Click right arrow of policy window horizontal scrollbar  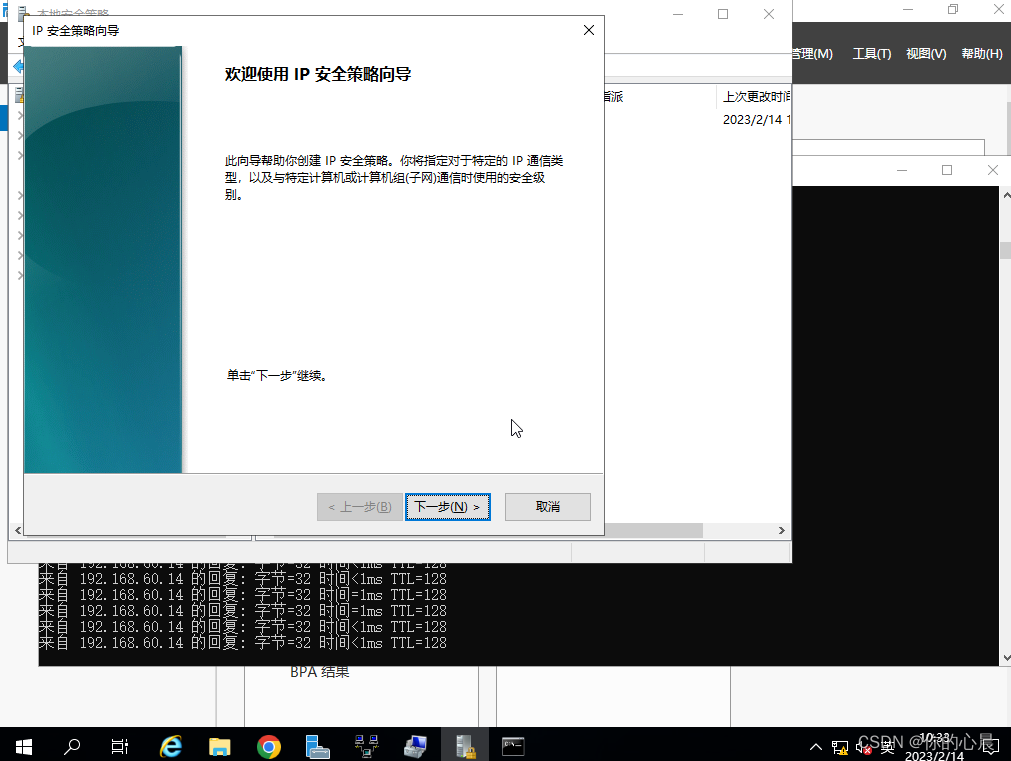pos(781,530)
